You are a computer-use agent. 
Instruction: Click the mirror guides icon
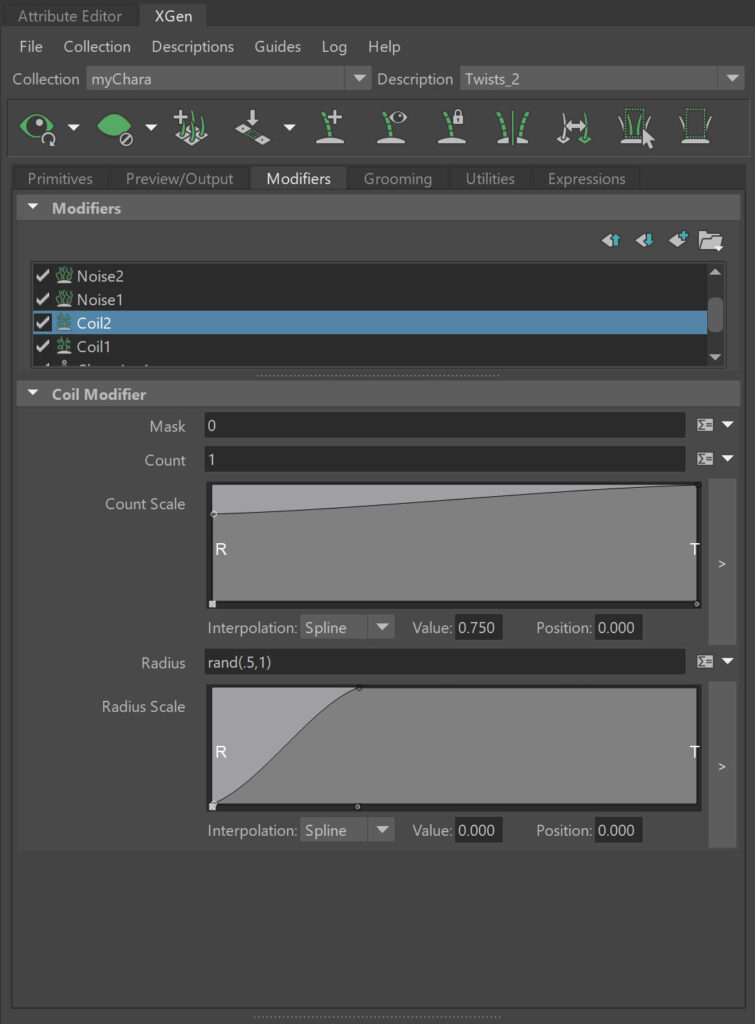pyautogui.click(x=512, y=128)
